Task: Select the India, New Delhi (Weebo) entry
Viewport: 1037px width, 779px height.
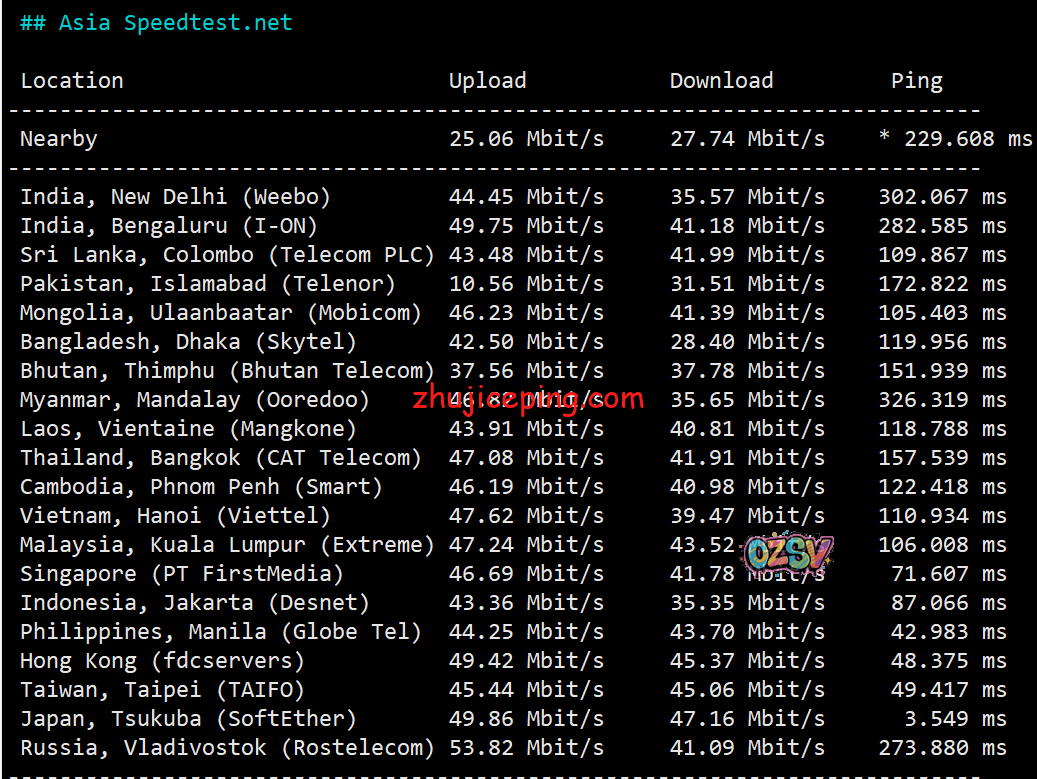Action: (x=175, y=197)
